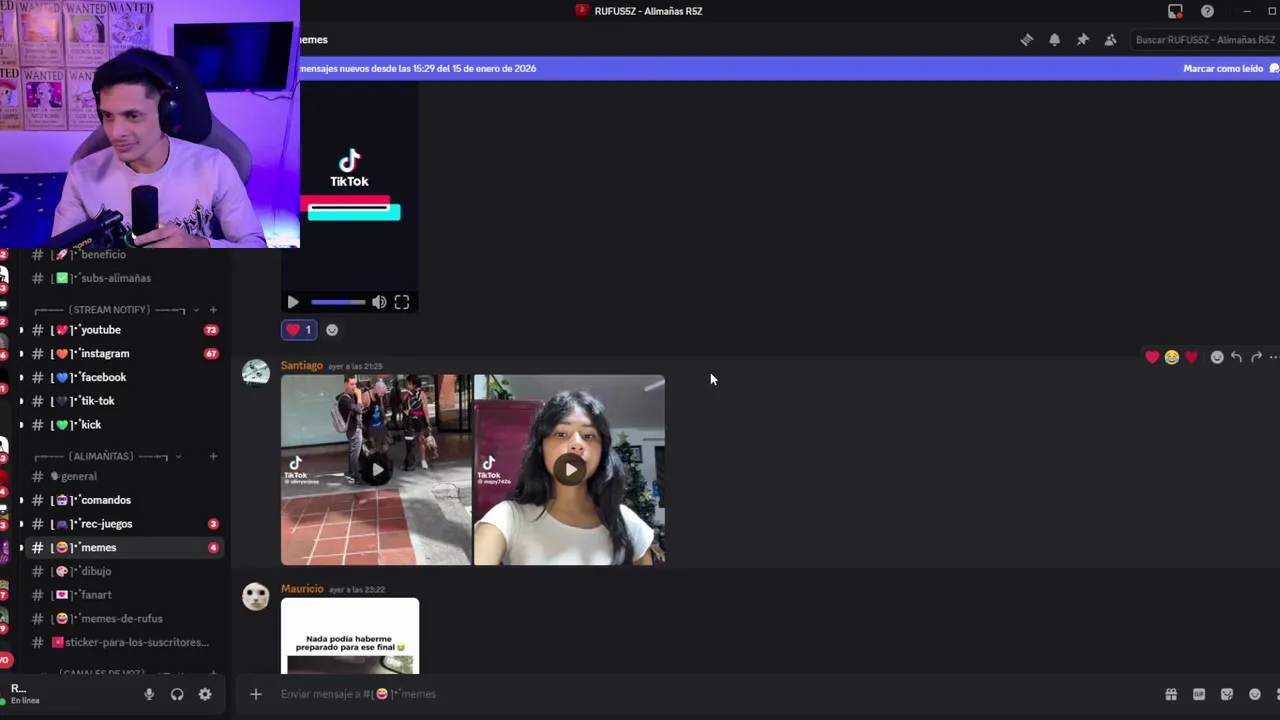Open Mauricio's profile from username
Image resolution: width=1280 pixels, height=720 pixels.
(x=302, y=589)
